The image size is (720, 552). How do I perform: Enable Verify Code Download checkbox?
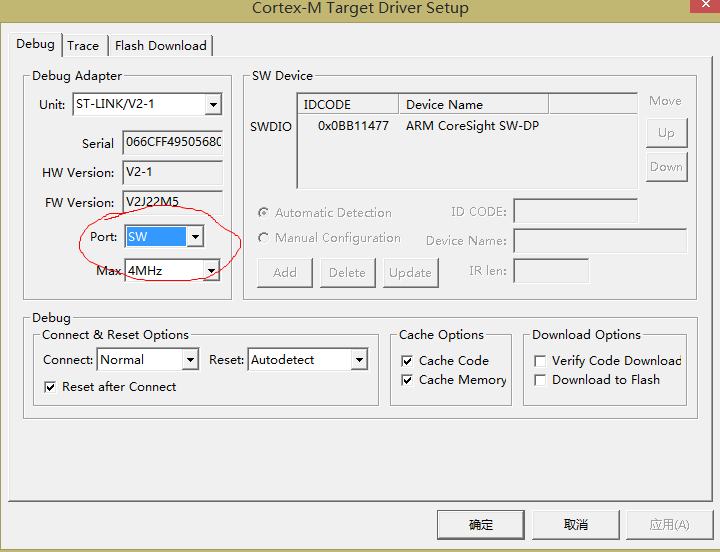point(540,361)
